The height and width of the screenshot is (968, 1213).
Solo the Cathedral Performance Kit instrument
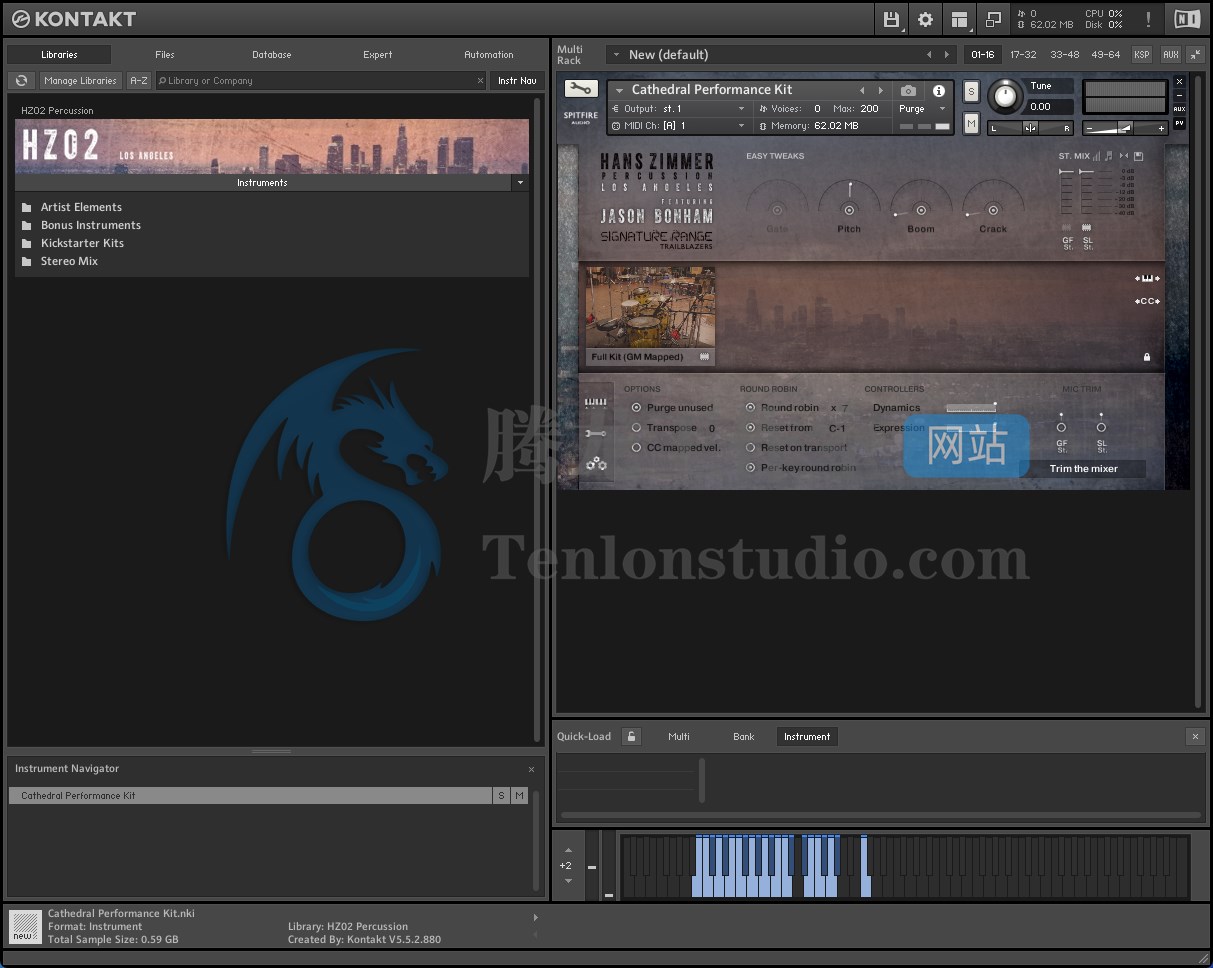pos(971,91)
